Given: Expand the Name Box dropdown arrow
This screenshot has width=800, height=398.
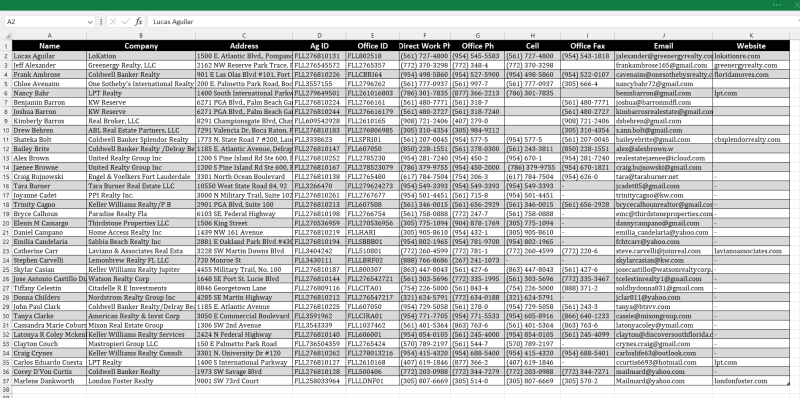Looking at the screenshot, I should [90, 22].
